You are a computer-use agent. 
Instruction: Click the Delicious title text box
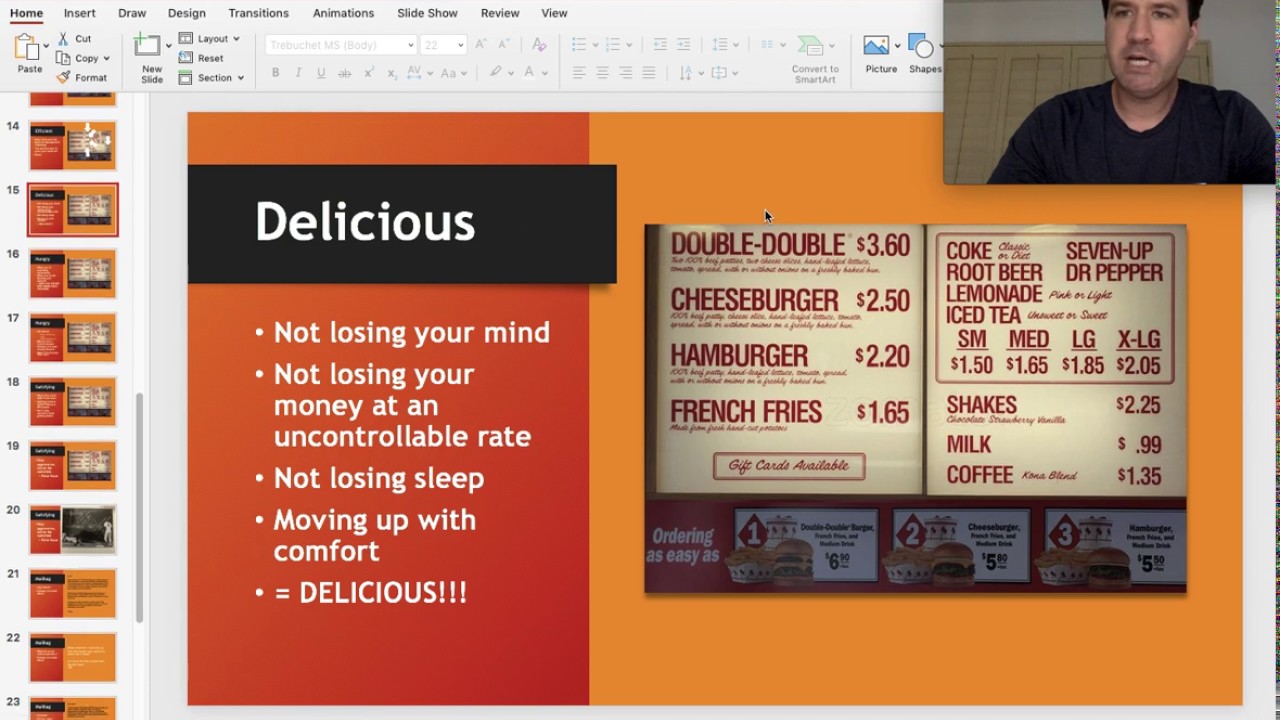coord(402,224)
